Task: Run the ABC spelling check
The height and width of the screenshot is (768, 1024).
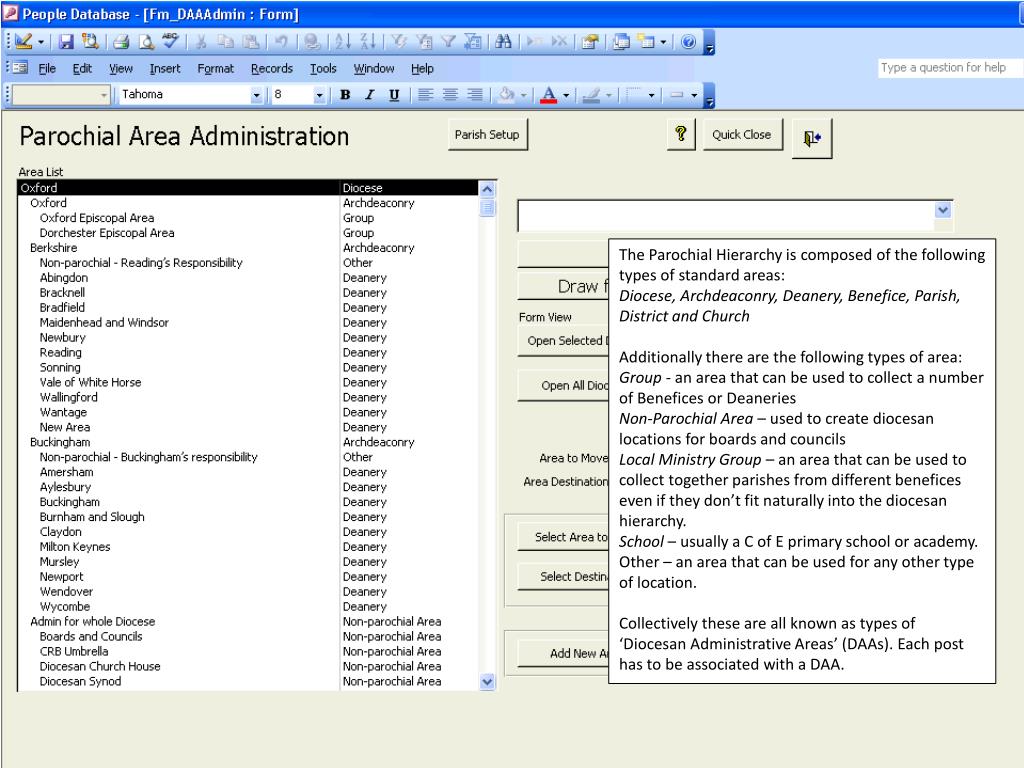Action: click(170, 42)
